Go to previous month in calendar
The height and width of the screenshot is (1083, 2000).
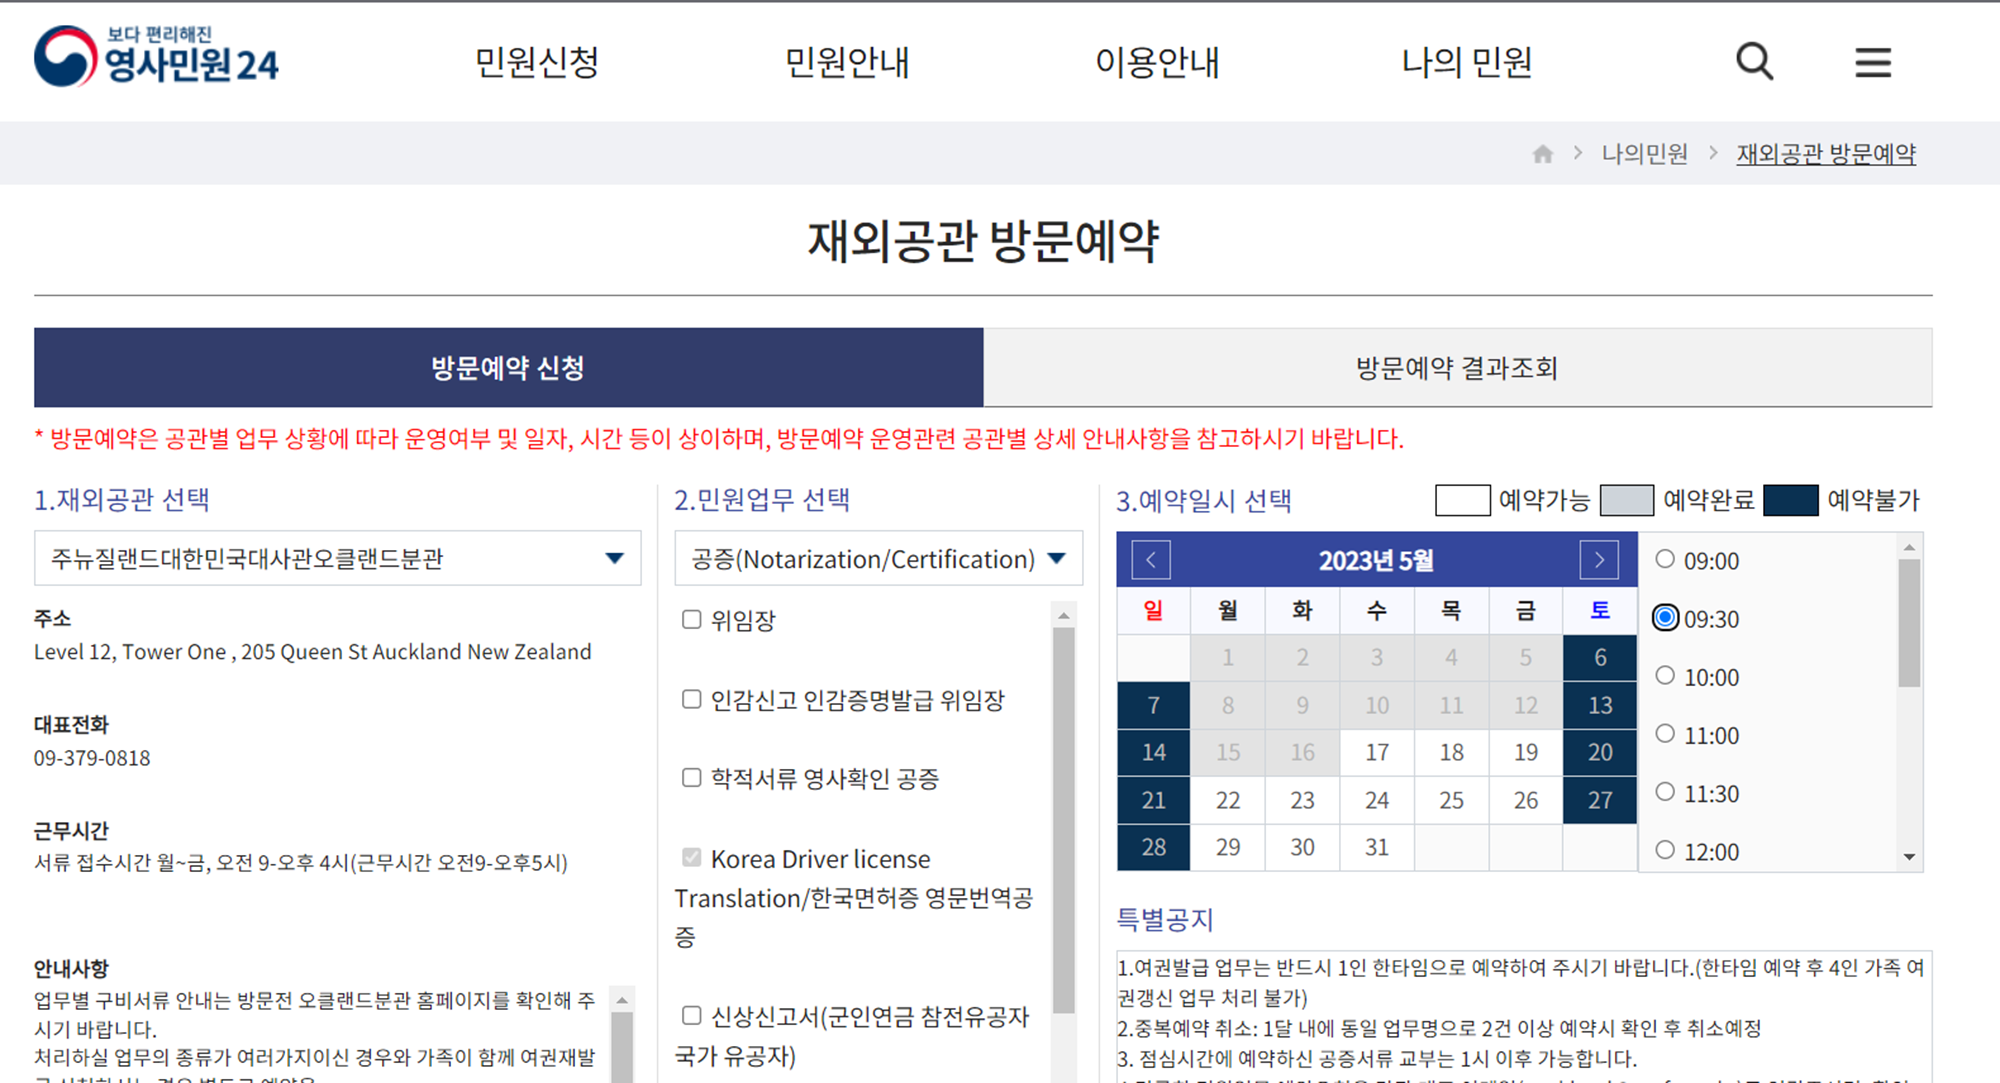click(x=1151, y=560)
